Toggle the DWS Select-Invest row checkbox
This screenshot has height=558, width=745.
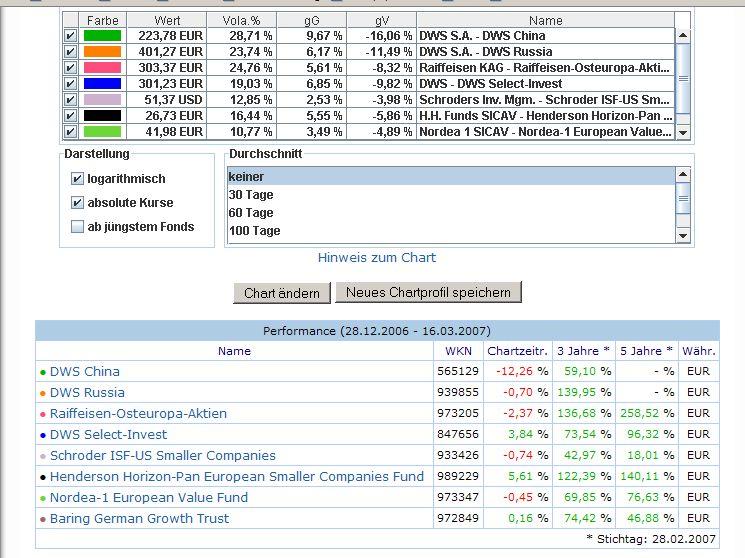(70, 84)
